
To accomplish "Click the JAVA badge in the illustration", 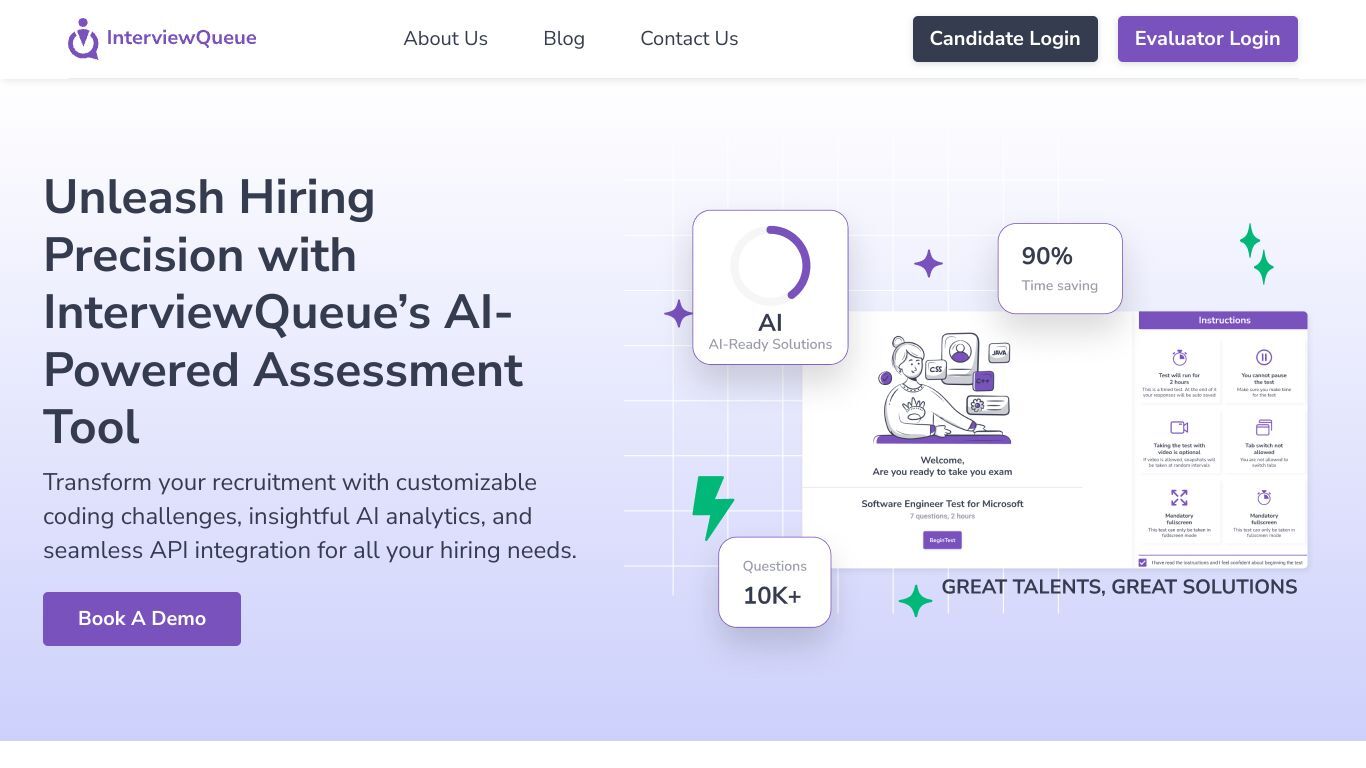I will click(x=999, y=353).
